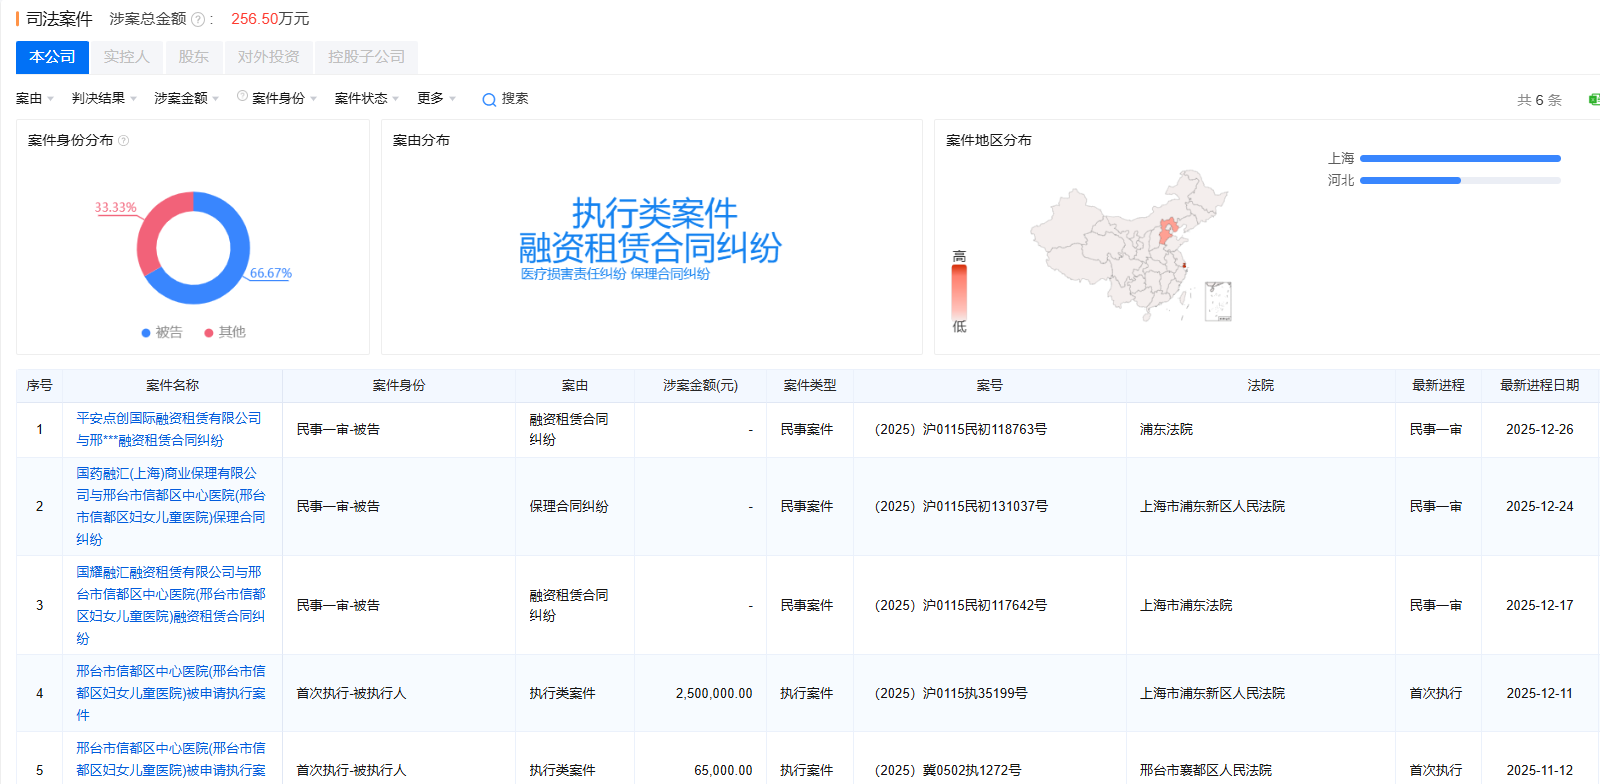
Task: Select the 对外投资 tab
Action: click(268, 57)
